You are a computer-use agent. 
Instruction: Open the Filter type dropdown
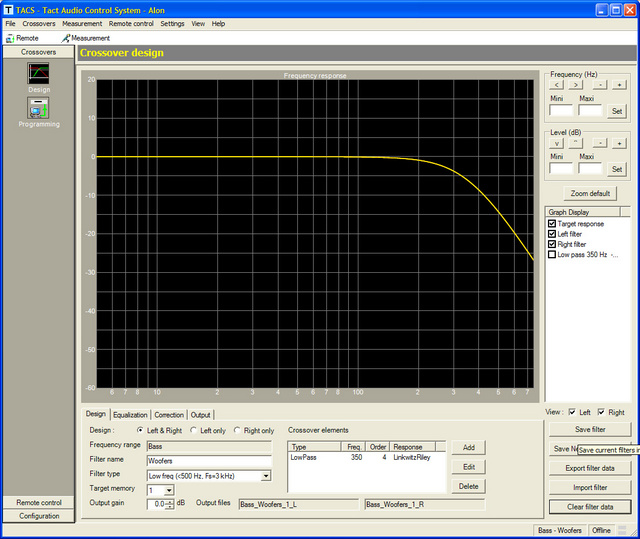(x=264, y=476)
